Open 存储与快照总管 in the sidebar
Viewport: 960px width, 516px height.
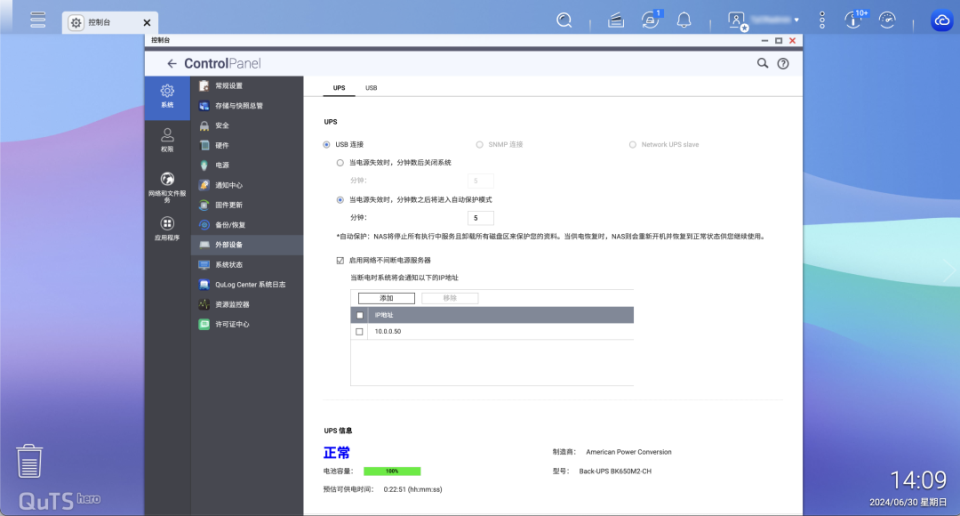(247, 106)
